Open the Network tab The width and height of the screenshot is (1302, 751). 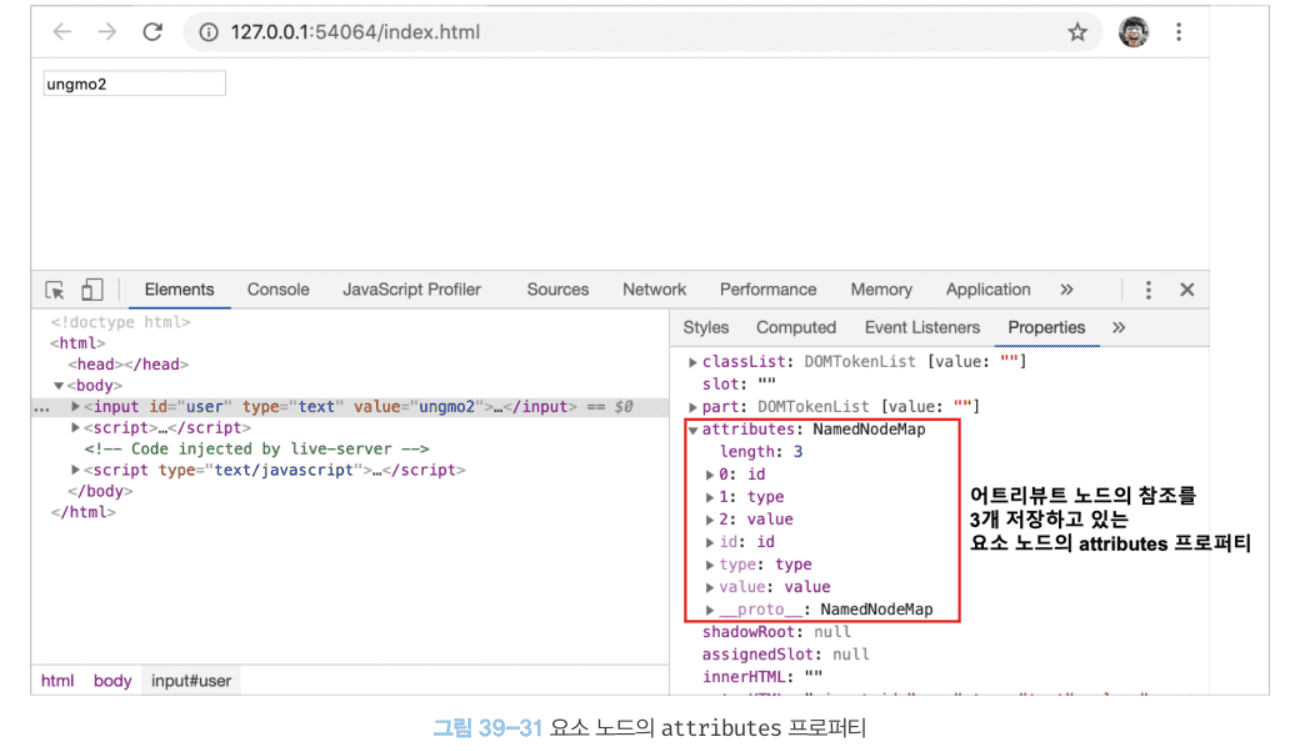[654, 290]
